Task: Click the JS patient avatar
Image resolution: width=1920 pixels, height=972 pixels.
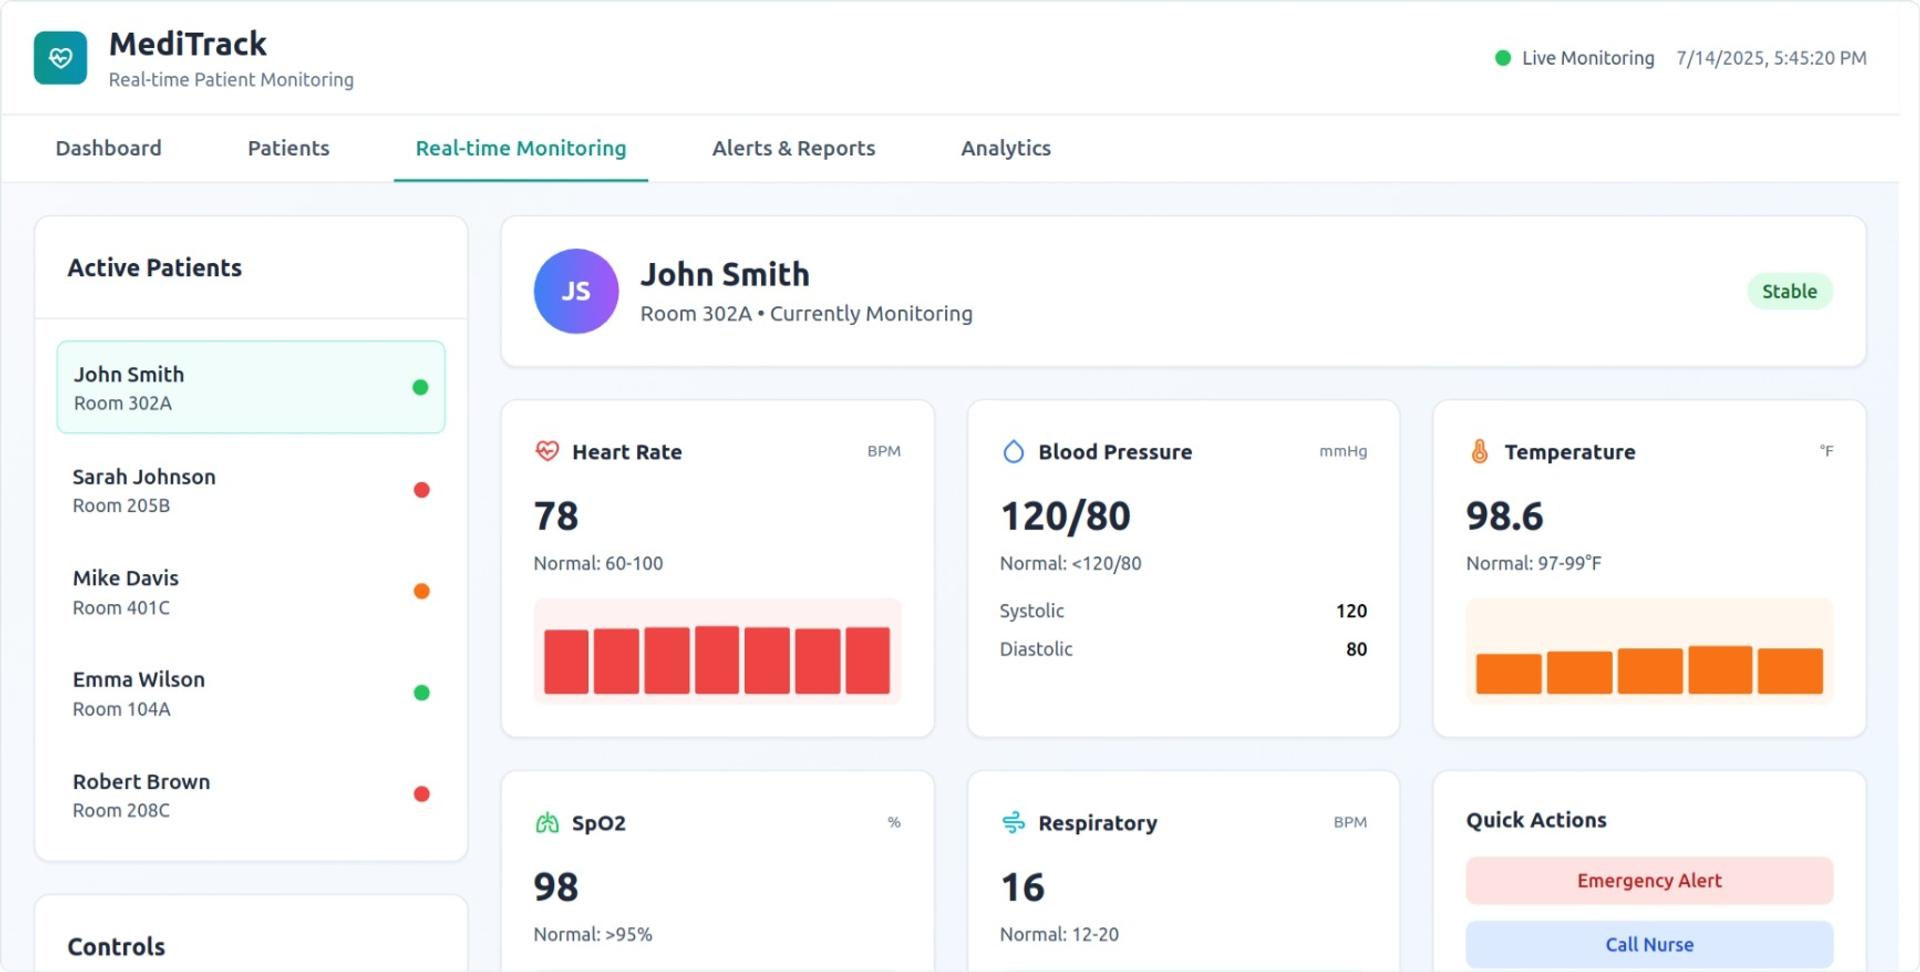Action: (576, 291)
